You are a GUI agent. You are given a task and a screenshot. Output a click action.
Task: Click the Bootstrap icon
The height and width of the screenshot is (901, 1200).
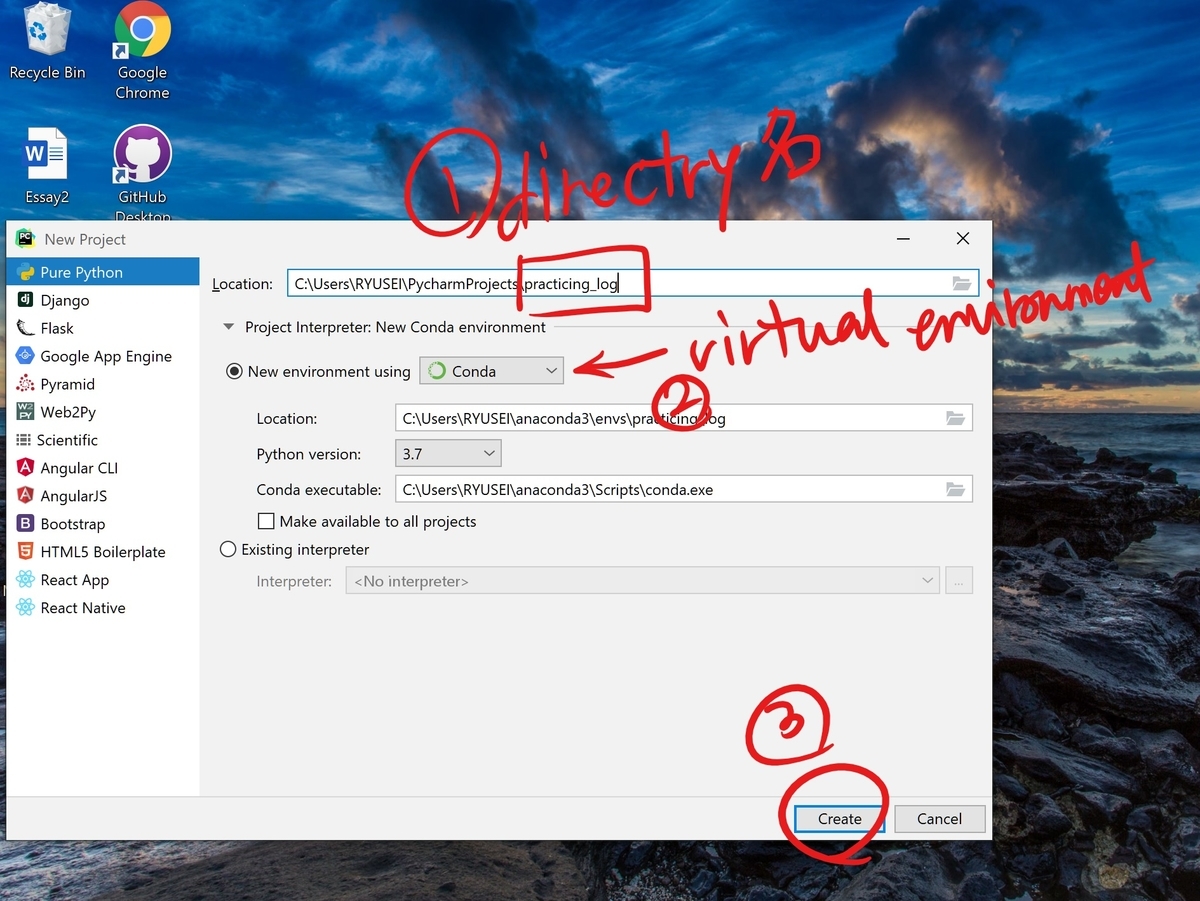[25, 524]
